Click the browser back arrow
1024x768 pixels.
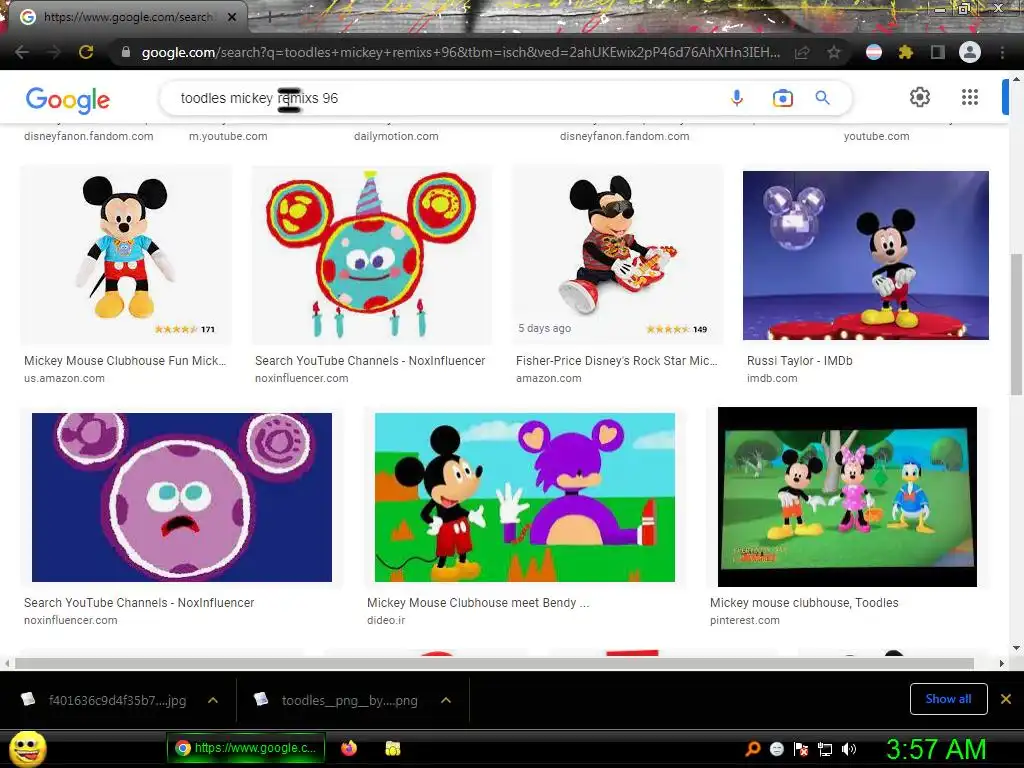22,52
